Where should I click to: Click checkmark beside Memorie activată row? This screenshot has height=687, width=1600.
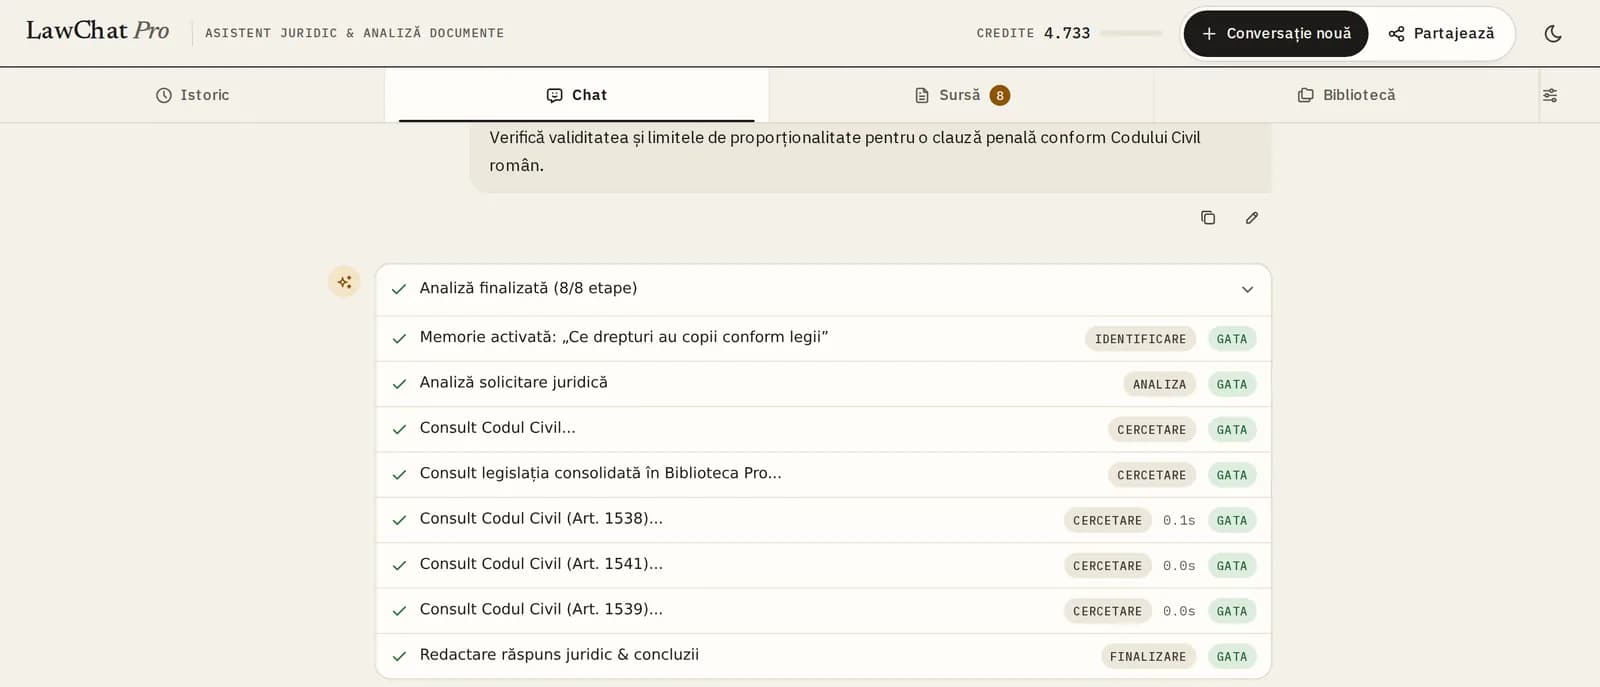[399, 338]
